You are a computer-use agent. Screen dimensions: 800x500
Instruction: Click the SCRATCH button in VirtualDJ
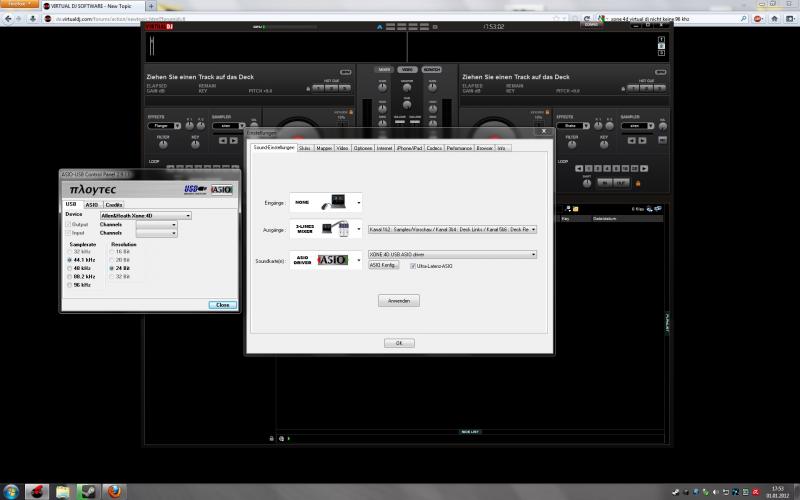click(x=432, y=69)
